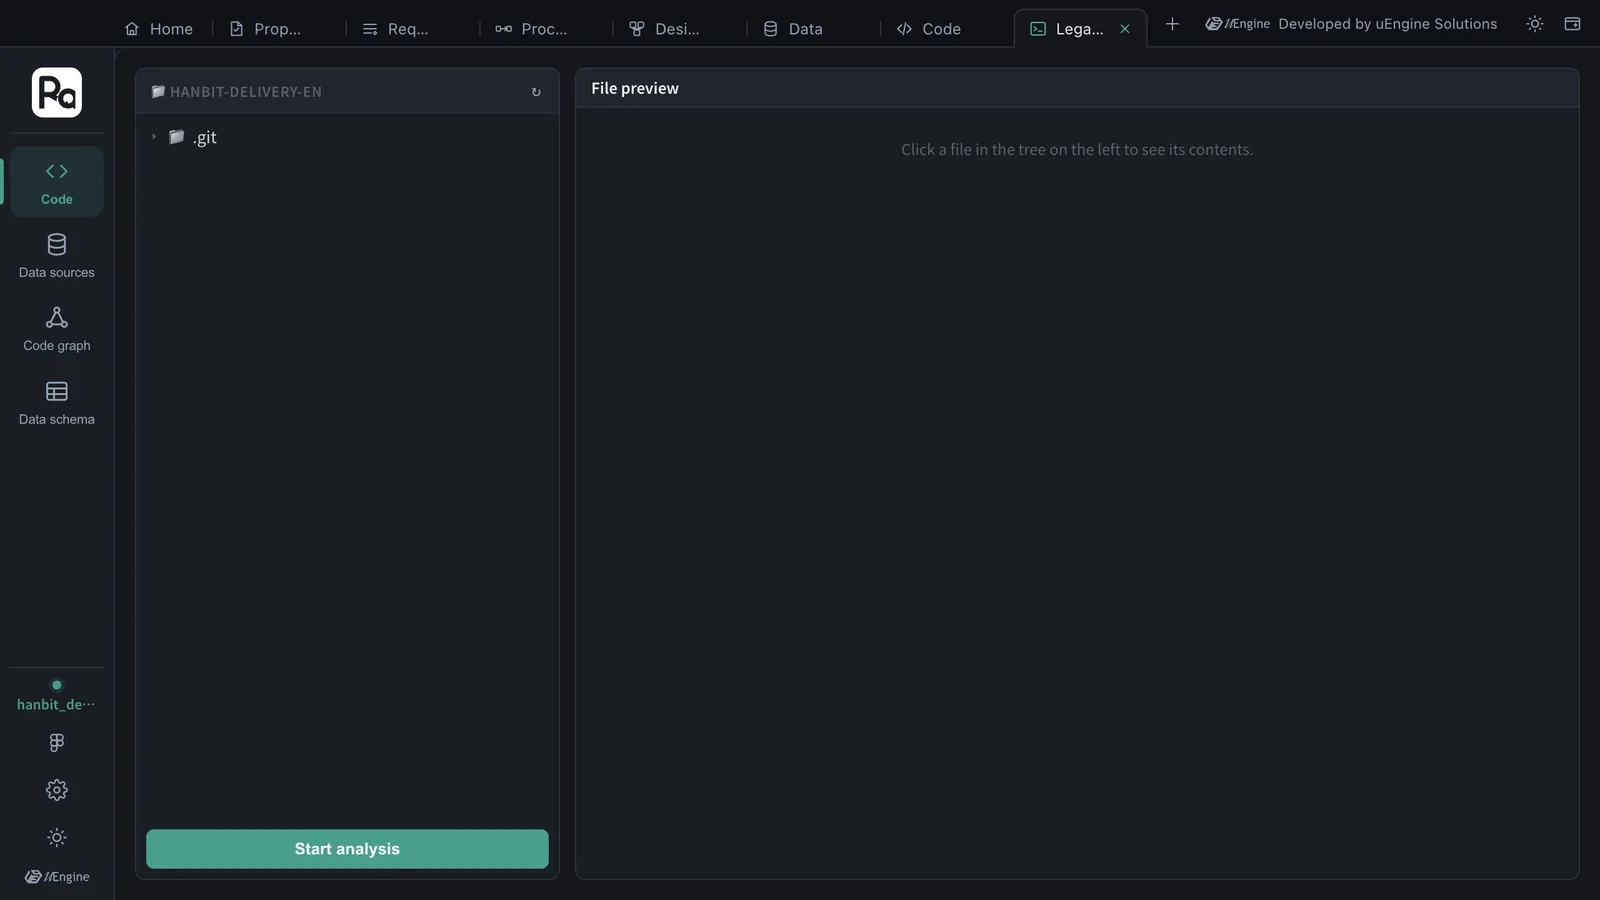The image size is (1600, 900).
Task: Click the File preview heading
Action: pos(635,88)
